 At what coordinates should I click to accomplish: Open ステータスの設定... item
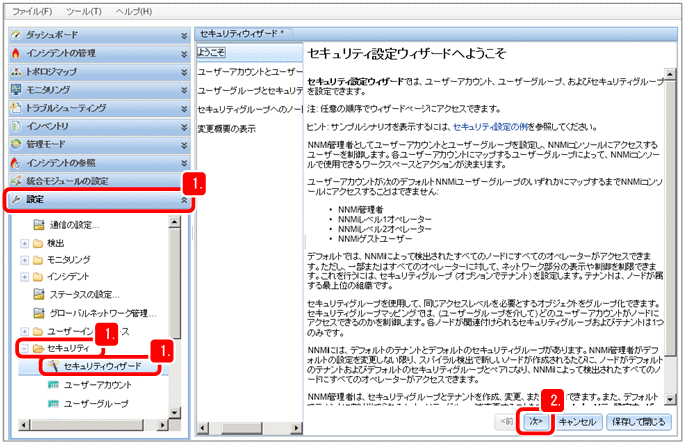[x=84, y=295]
